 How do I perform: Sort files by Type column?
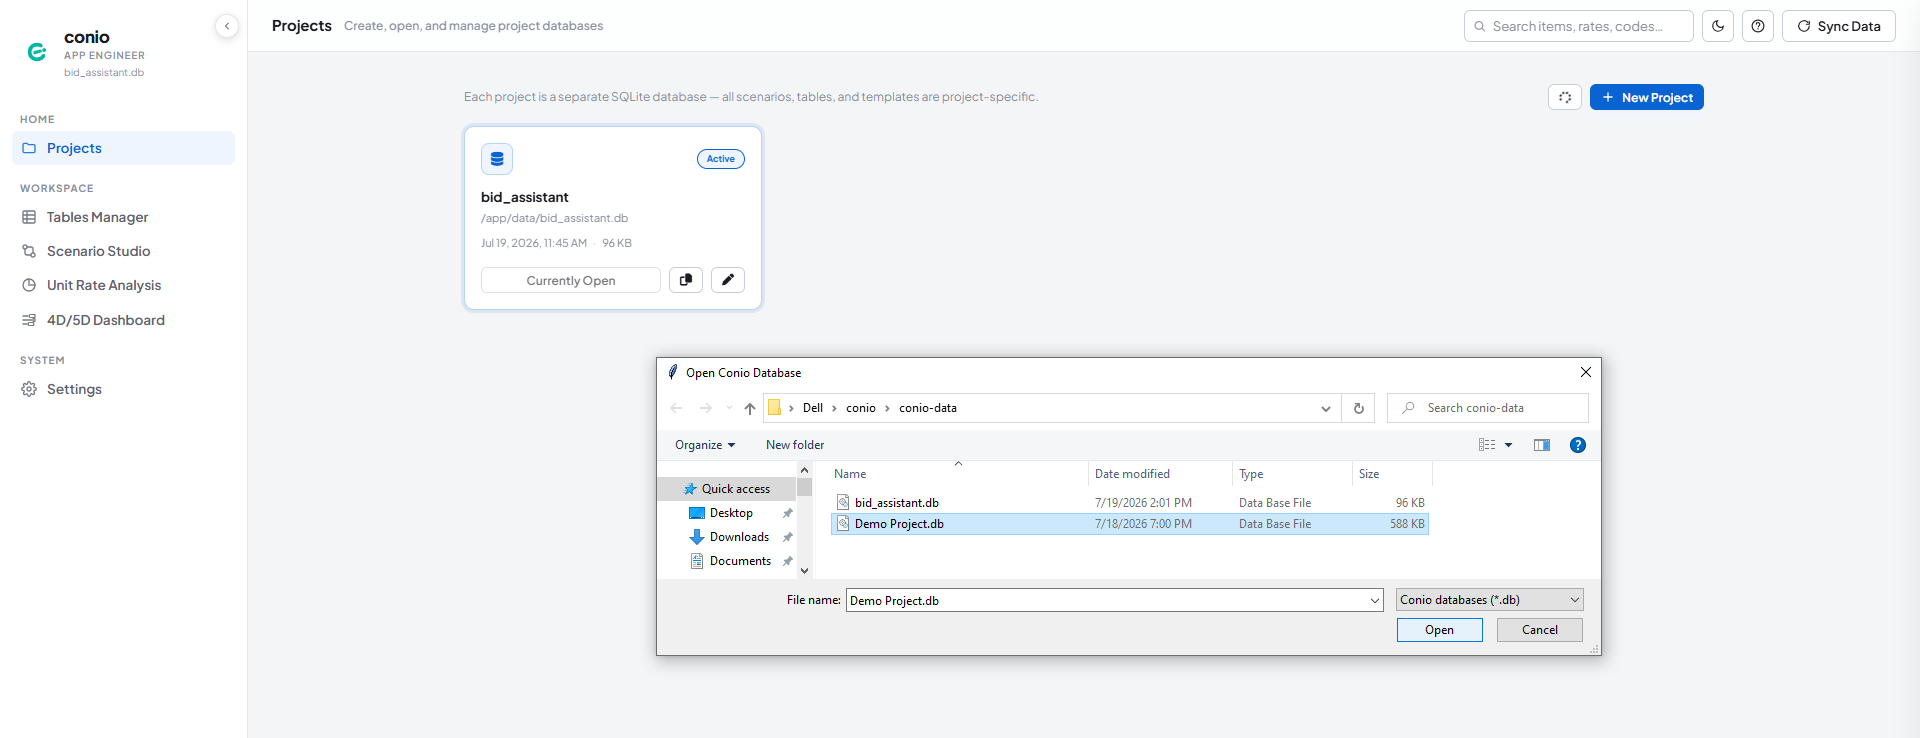point(1292,474)
